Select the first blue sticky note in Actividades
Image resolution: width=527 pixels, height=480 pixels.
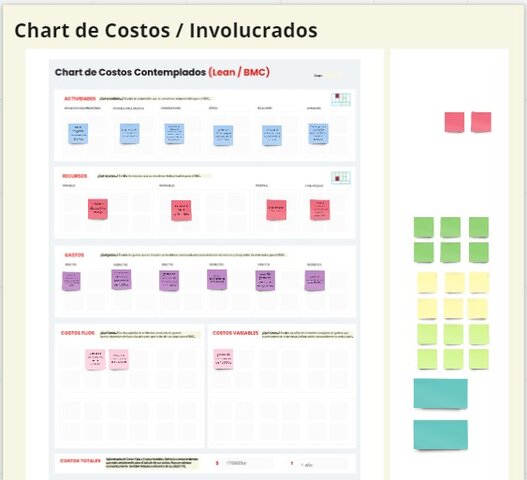(78, 134)
